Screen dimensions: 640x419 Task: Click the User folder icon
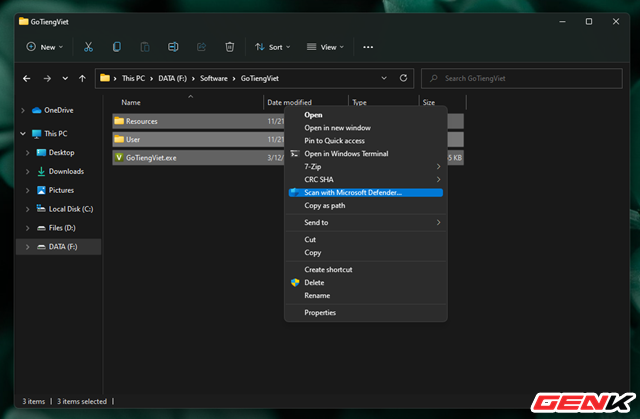pos(119,139)
